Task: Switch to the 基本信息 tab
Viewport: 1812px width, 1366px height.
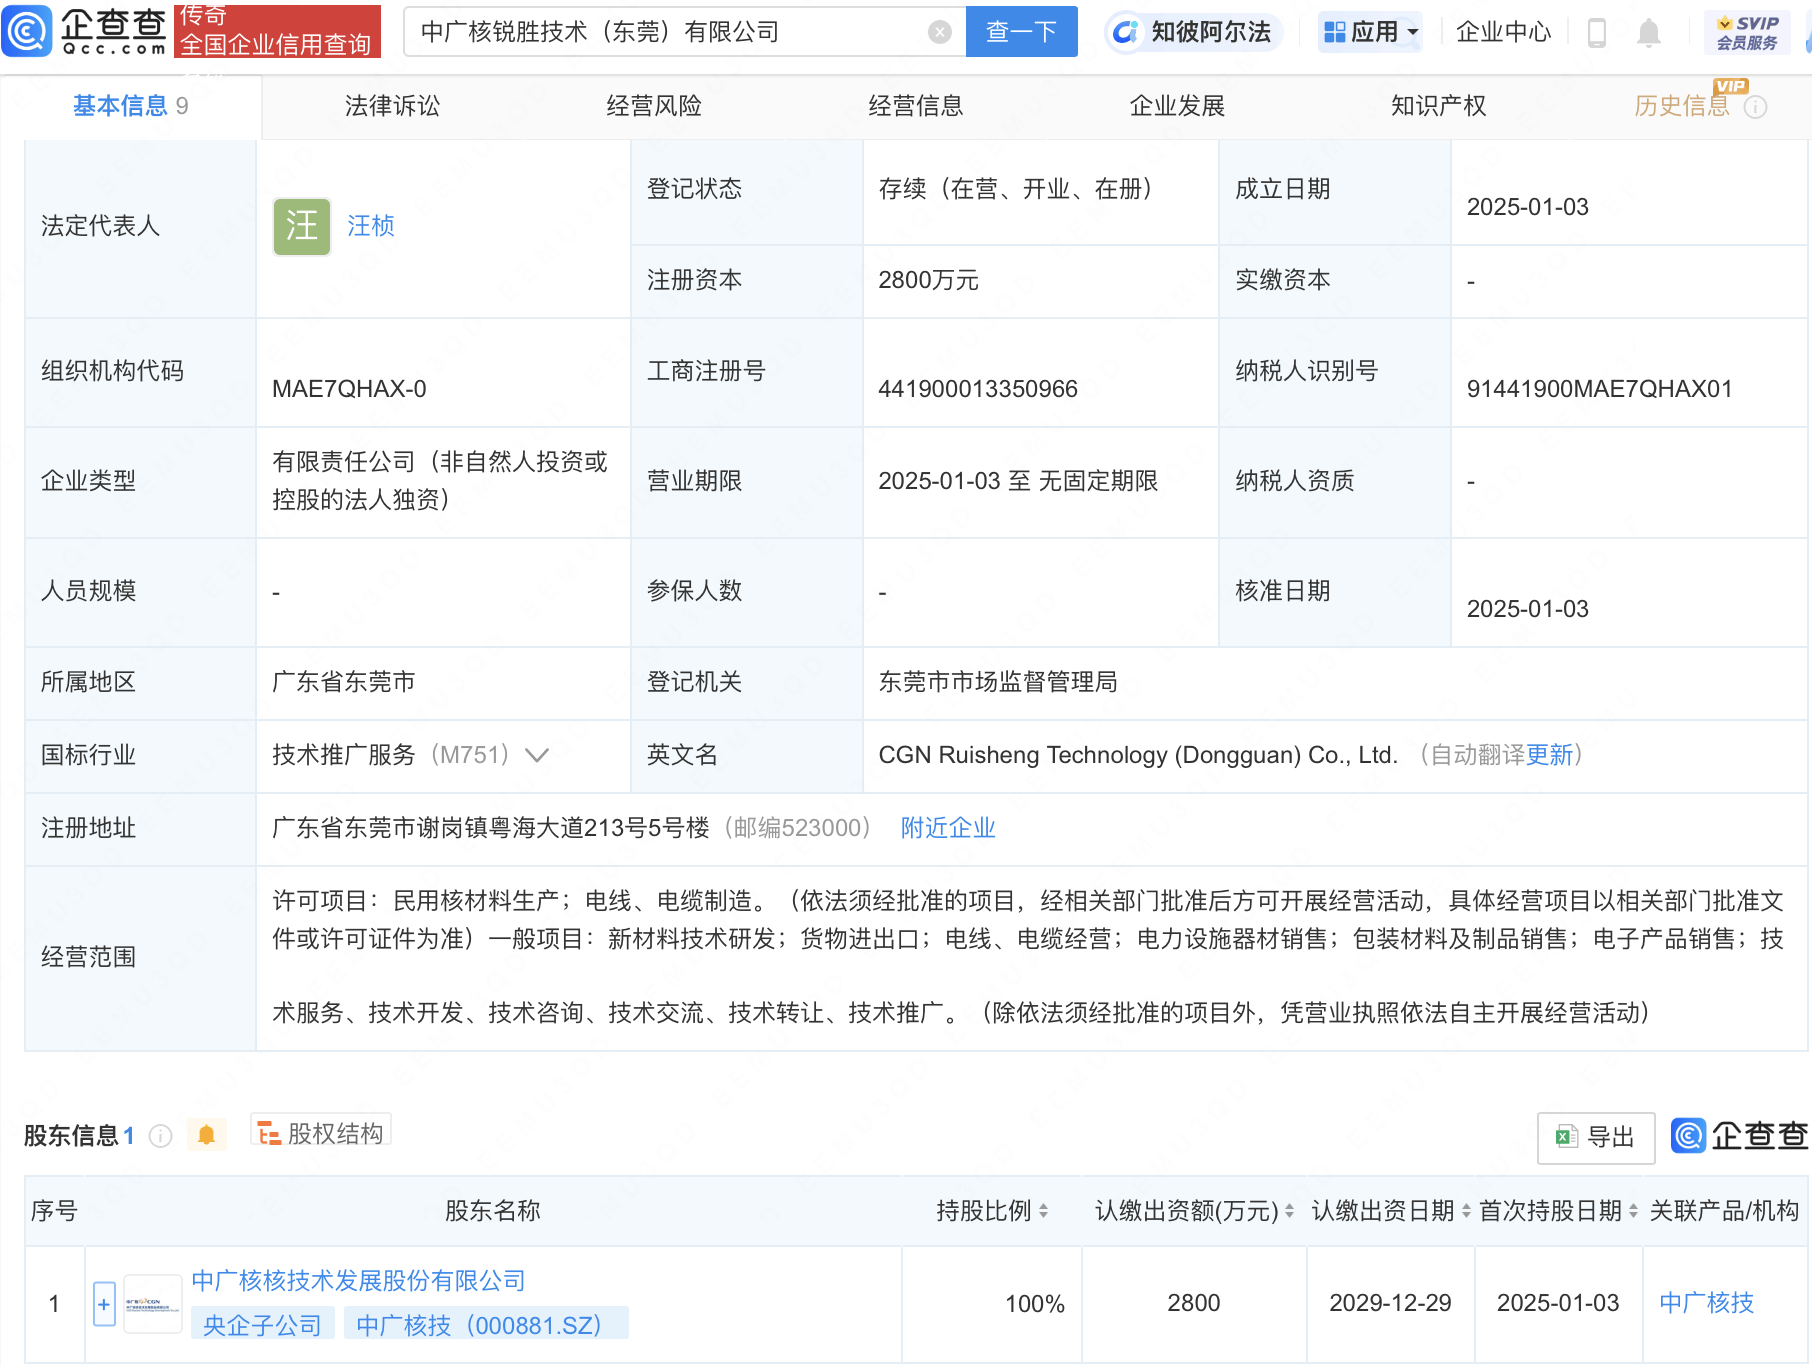Action: click(131, 106)
